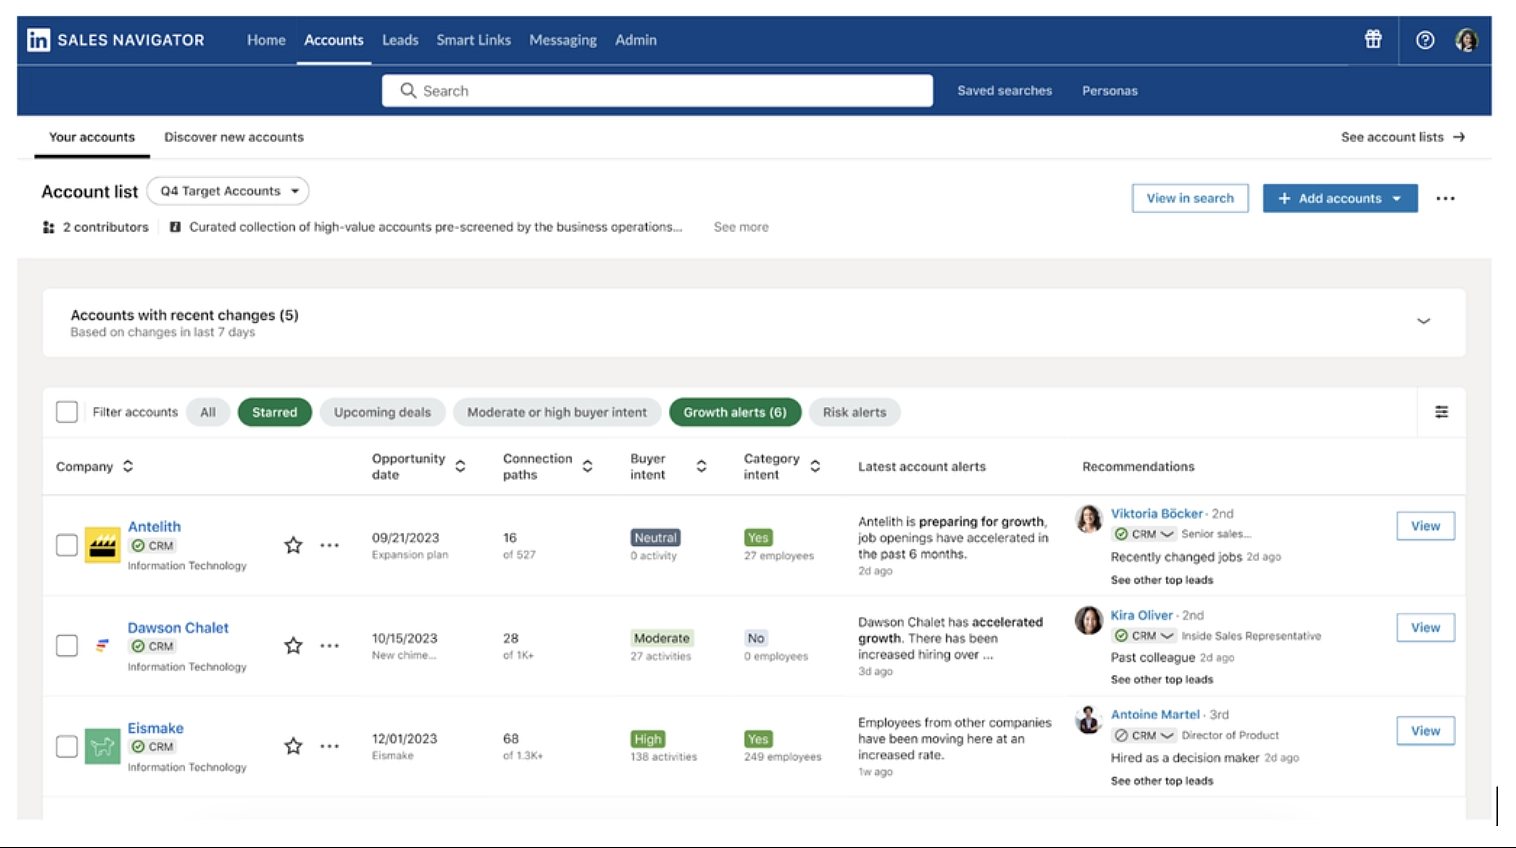Go to the Home tab
The image size is (1516, 848).
(266, 40)
